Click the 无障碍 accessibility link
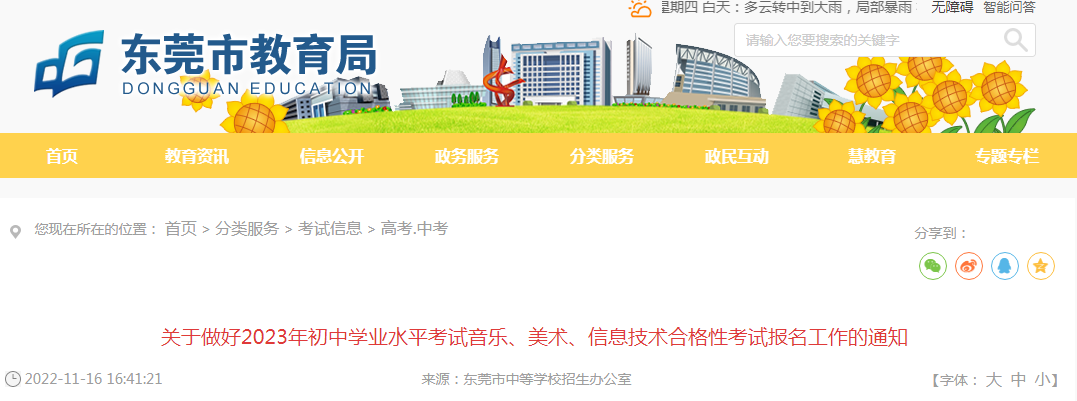The width and height of the screenshot is (1077, 401). click(x=952, y=8)
